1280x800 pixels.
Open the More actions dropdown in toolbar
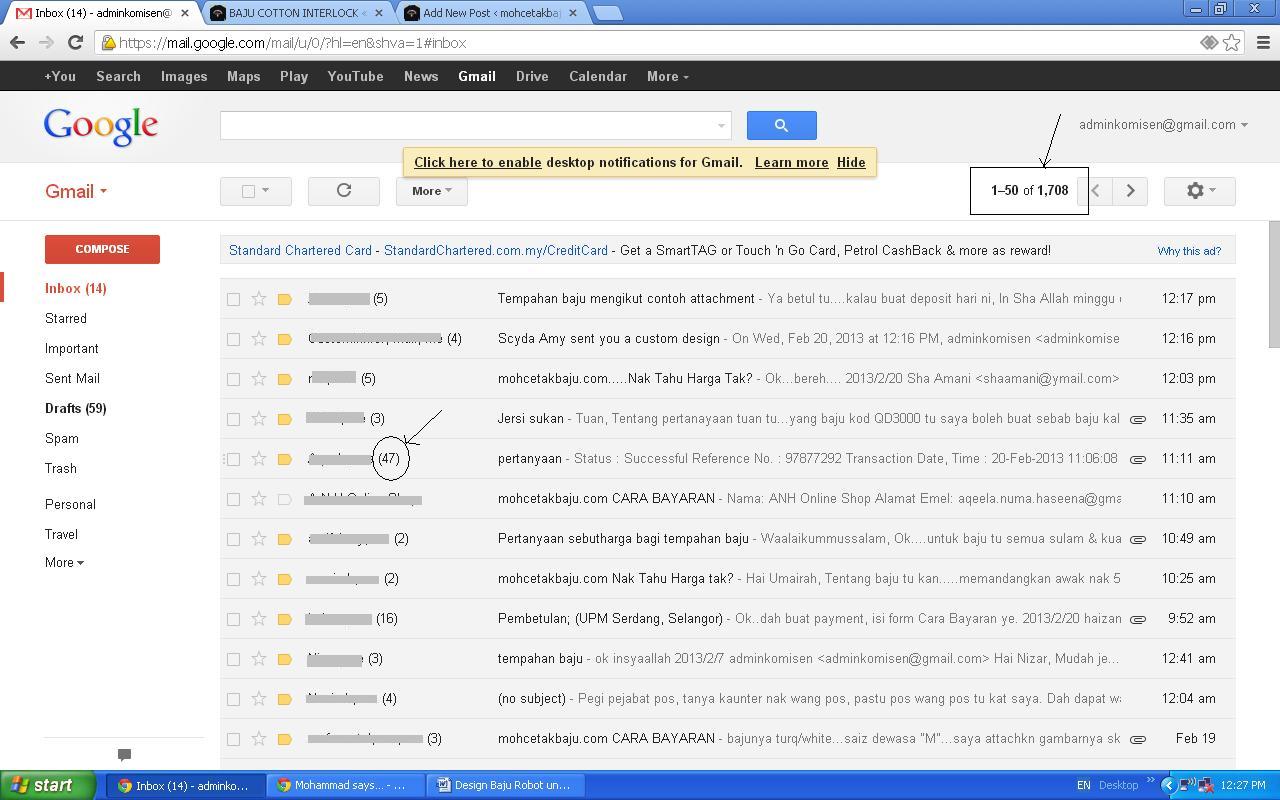(431, 191)
